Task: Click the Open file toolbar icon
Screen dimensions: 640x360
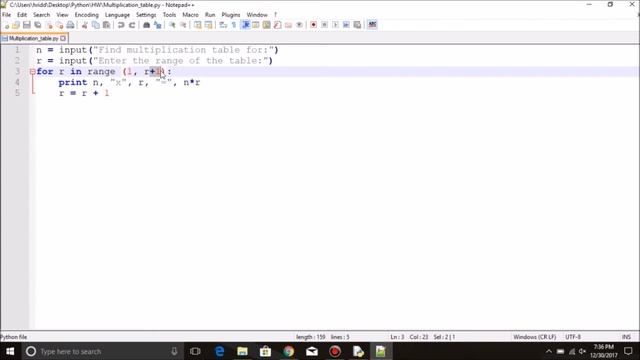Action: click(x=16, y=25)
